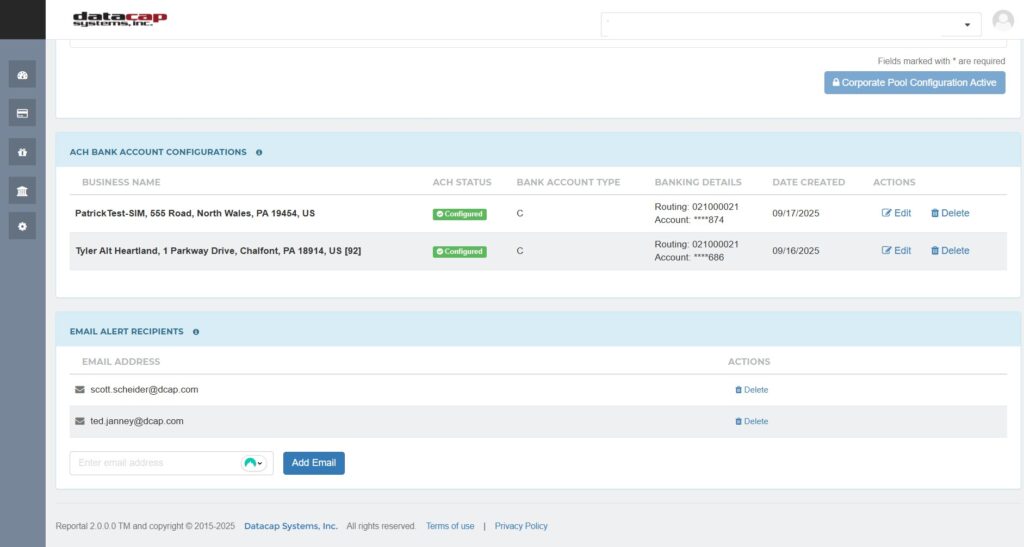Click the user profile avatar icon
This screenshot has height=547, width=1024.
tap(1002, 21)
